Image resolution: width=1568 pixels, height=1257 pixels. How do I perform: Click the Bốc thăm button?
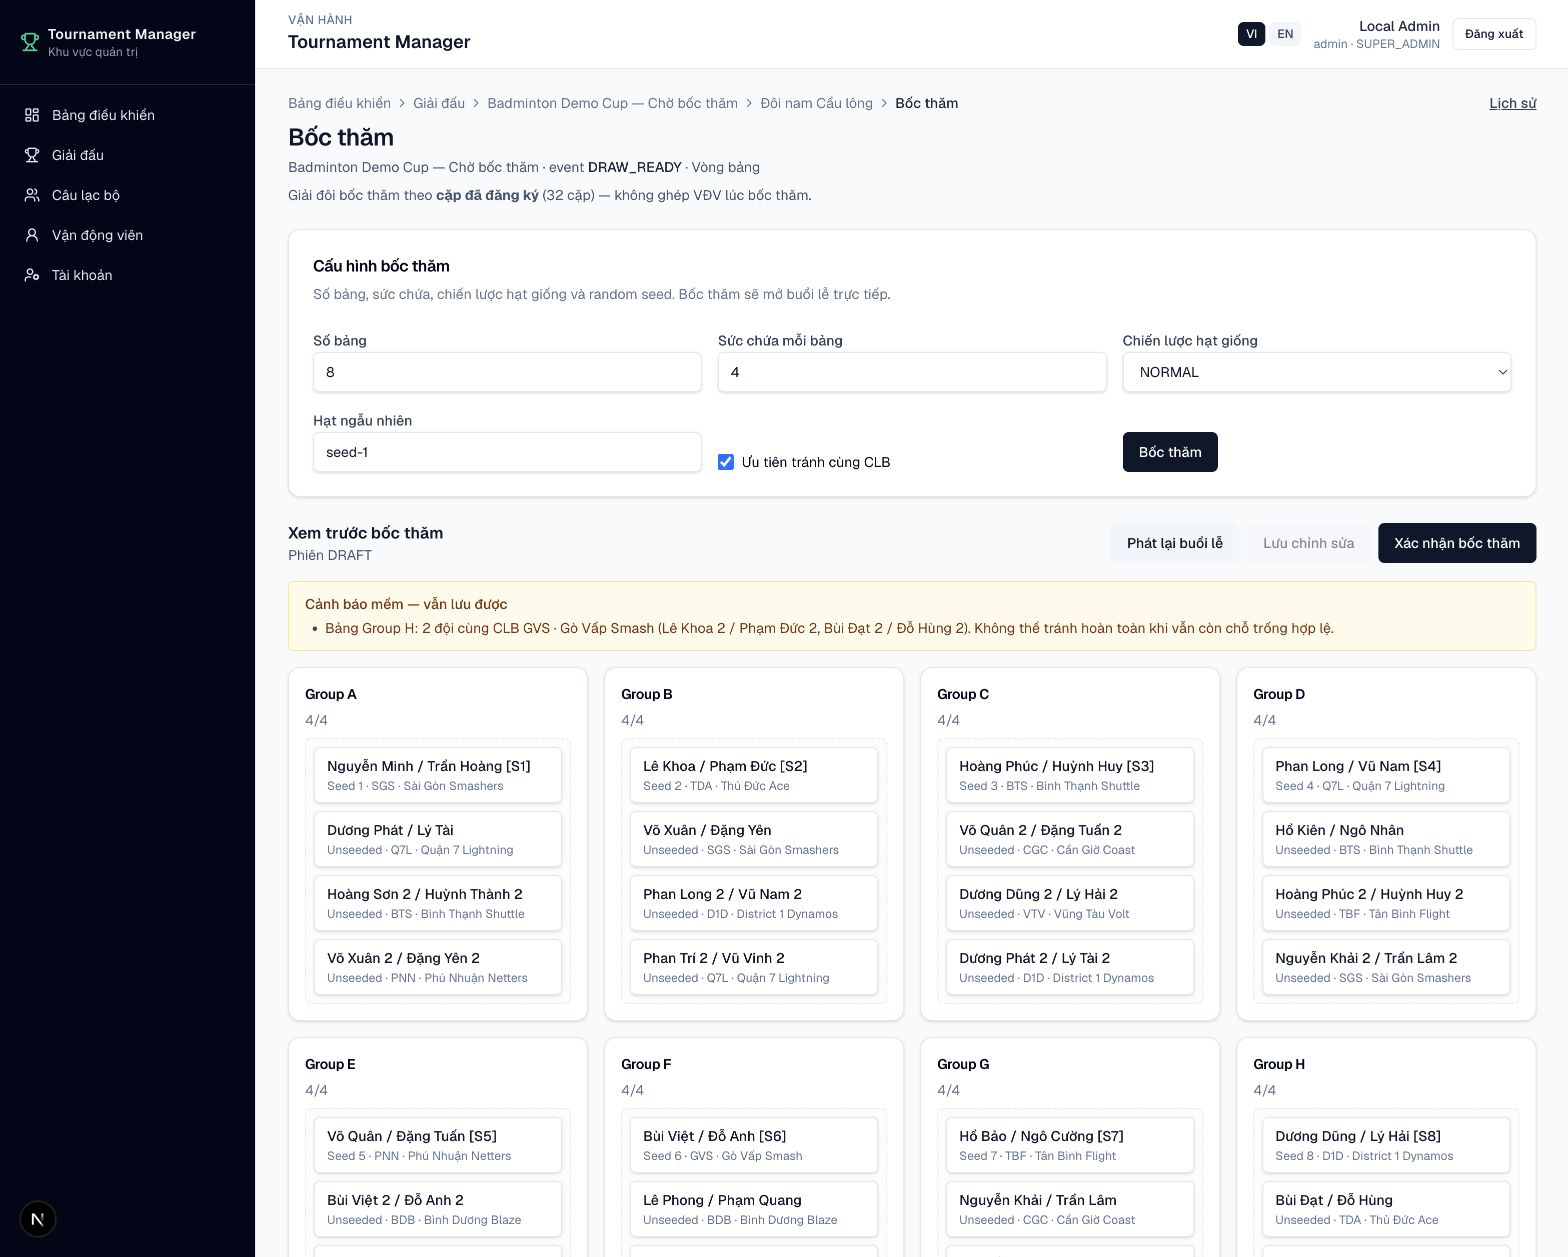pos(1170,452)
